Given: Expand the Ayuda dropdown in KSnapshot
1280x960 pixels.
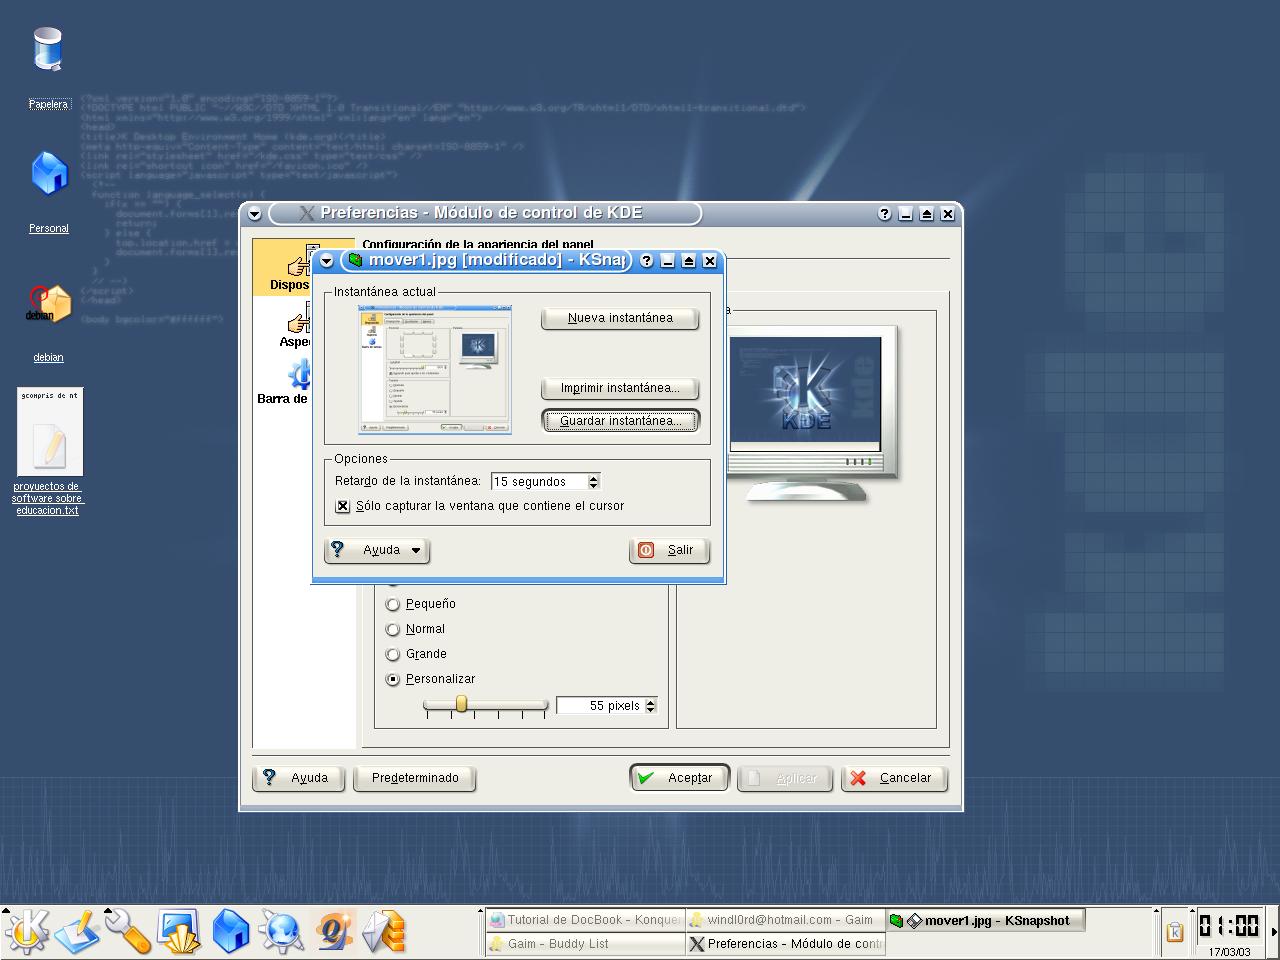Looking at the screenshot, I should (x=377, y=550).
